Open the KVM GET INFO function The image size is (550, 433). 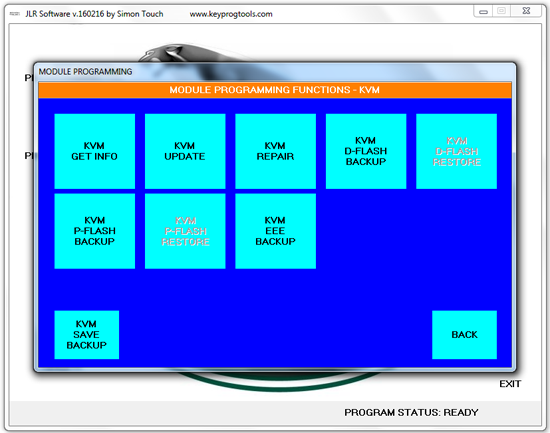point(95,151)
